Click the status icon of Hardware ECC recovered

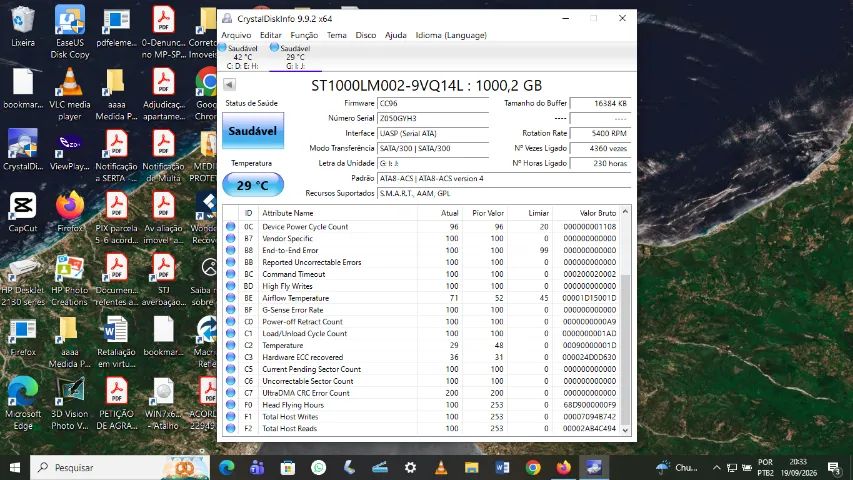pos(231,357)
